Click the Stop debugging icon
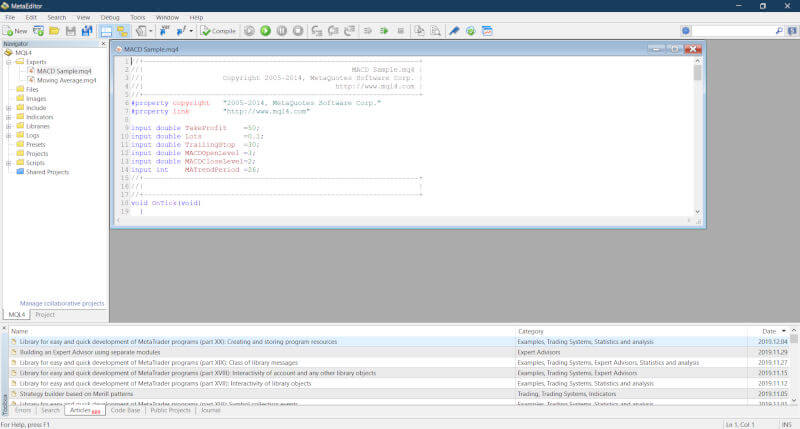This screenshot has width=800, height=429. pos(298,31)
